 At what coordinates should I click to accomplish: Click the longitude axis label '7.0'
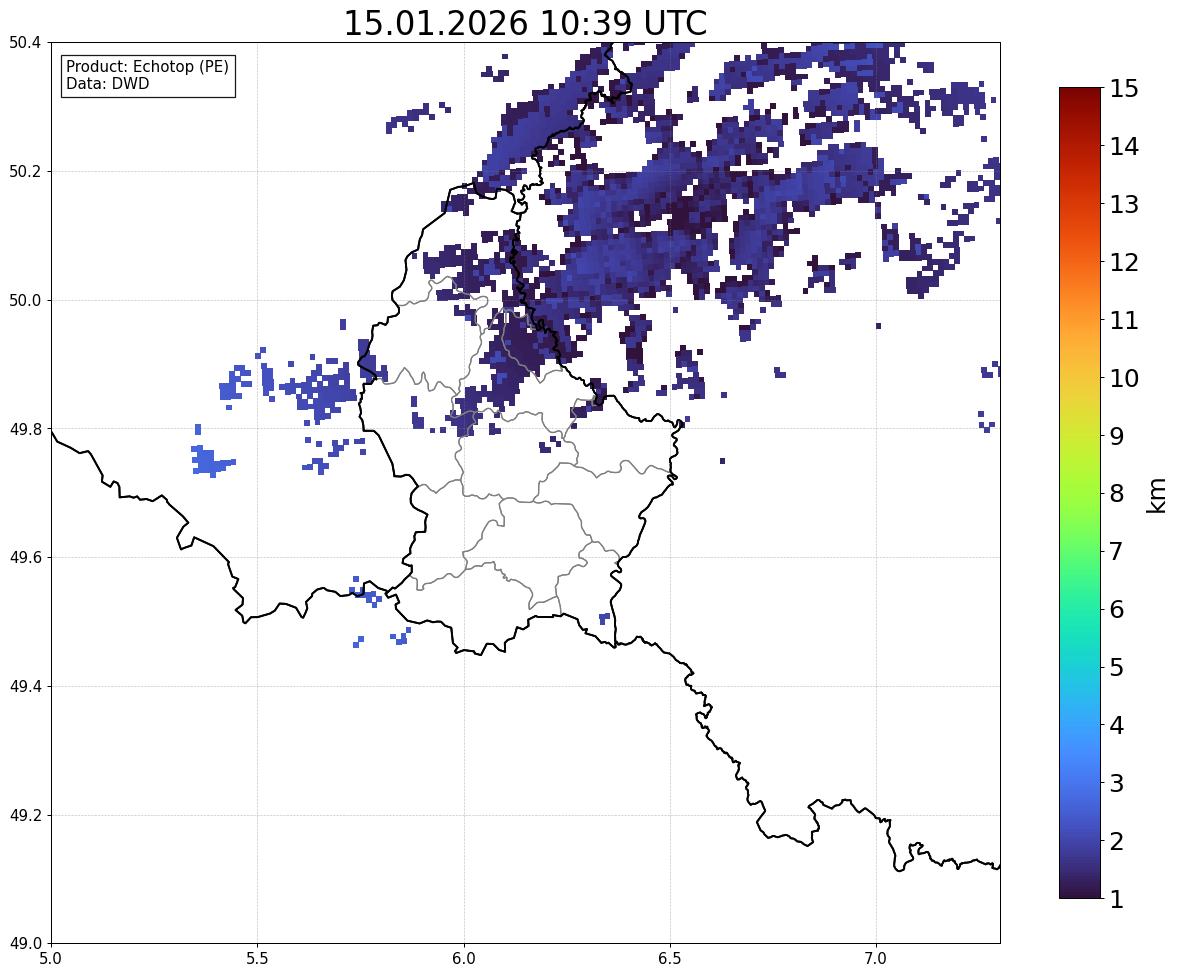click(877, 959)
